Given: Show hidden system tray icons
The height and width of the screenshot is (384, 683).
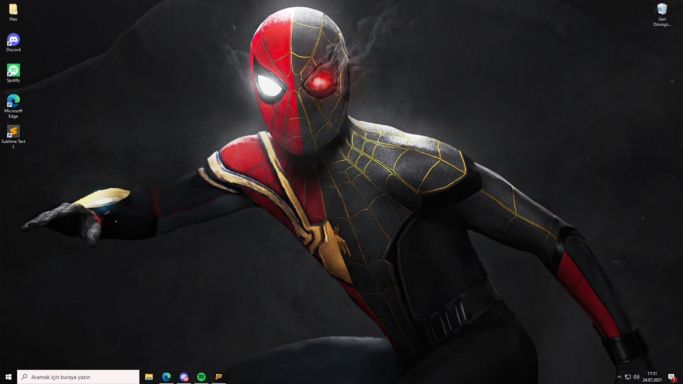Looking at the screenshot, I should pyautogui.click(x=619, y=377).
